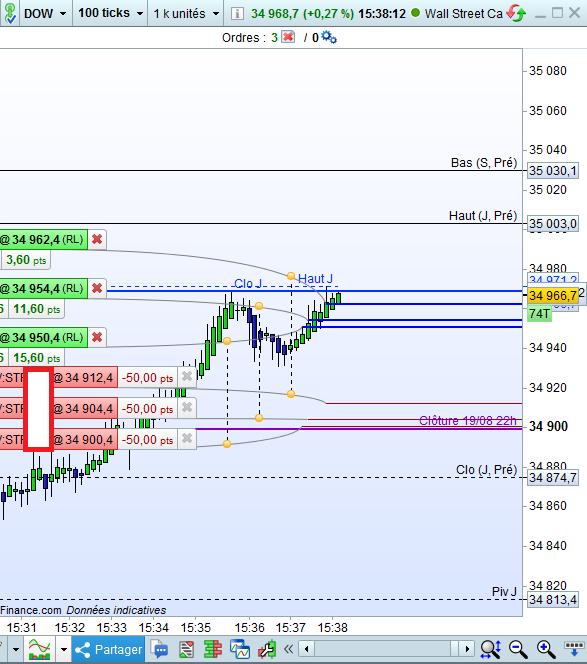
Task: Click the Wall Street Ca instrument name
Action: (463, 14)
